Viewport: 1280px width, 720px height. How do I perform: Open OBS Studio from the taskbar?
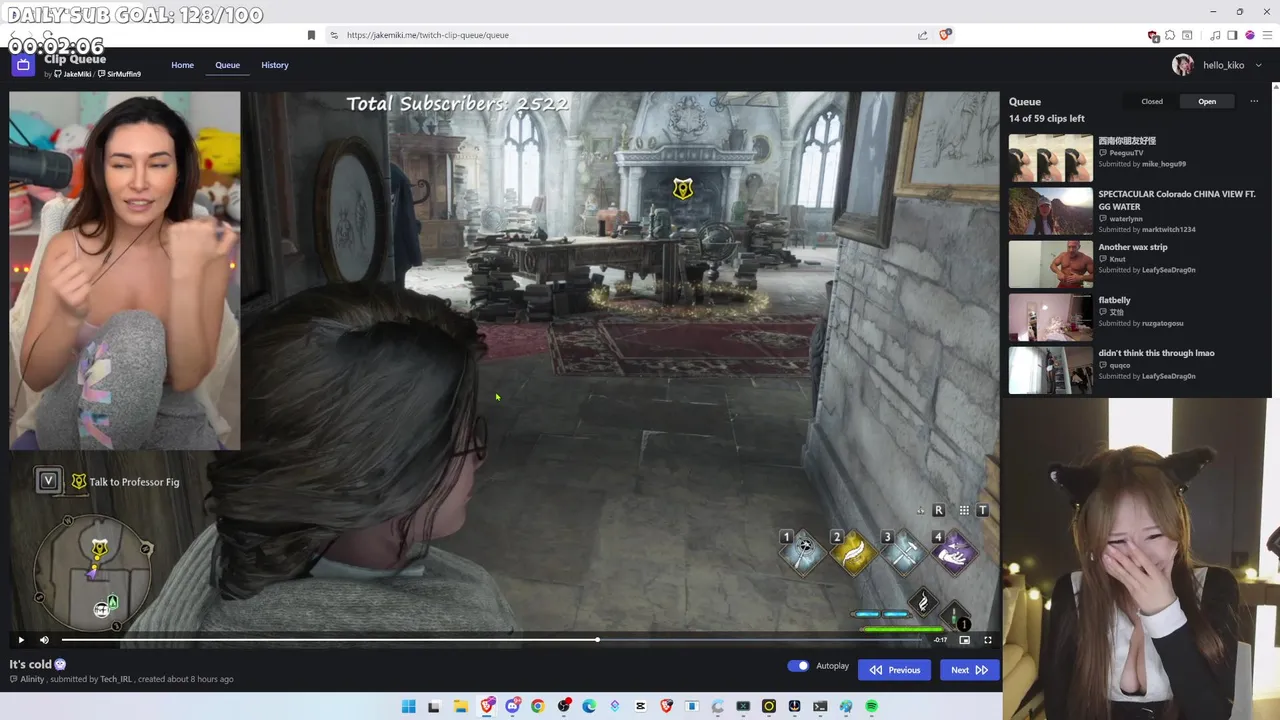[x=564, y=706]
